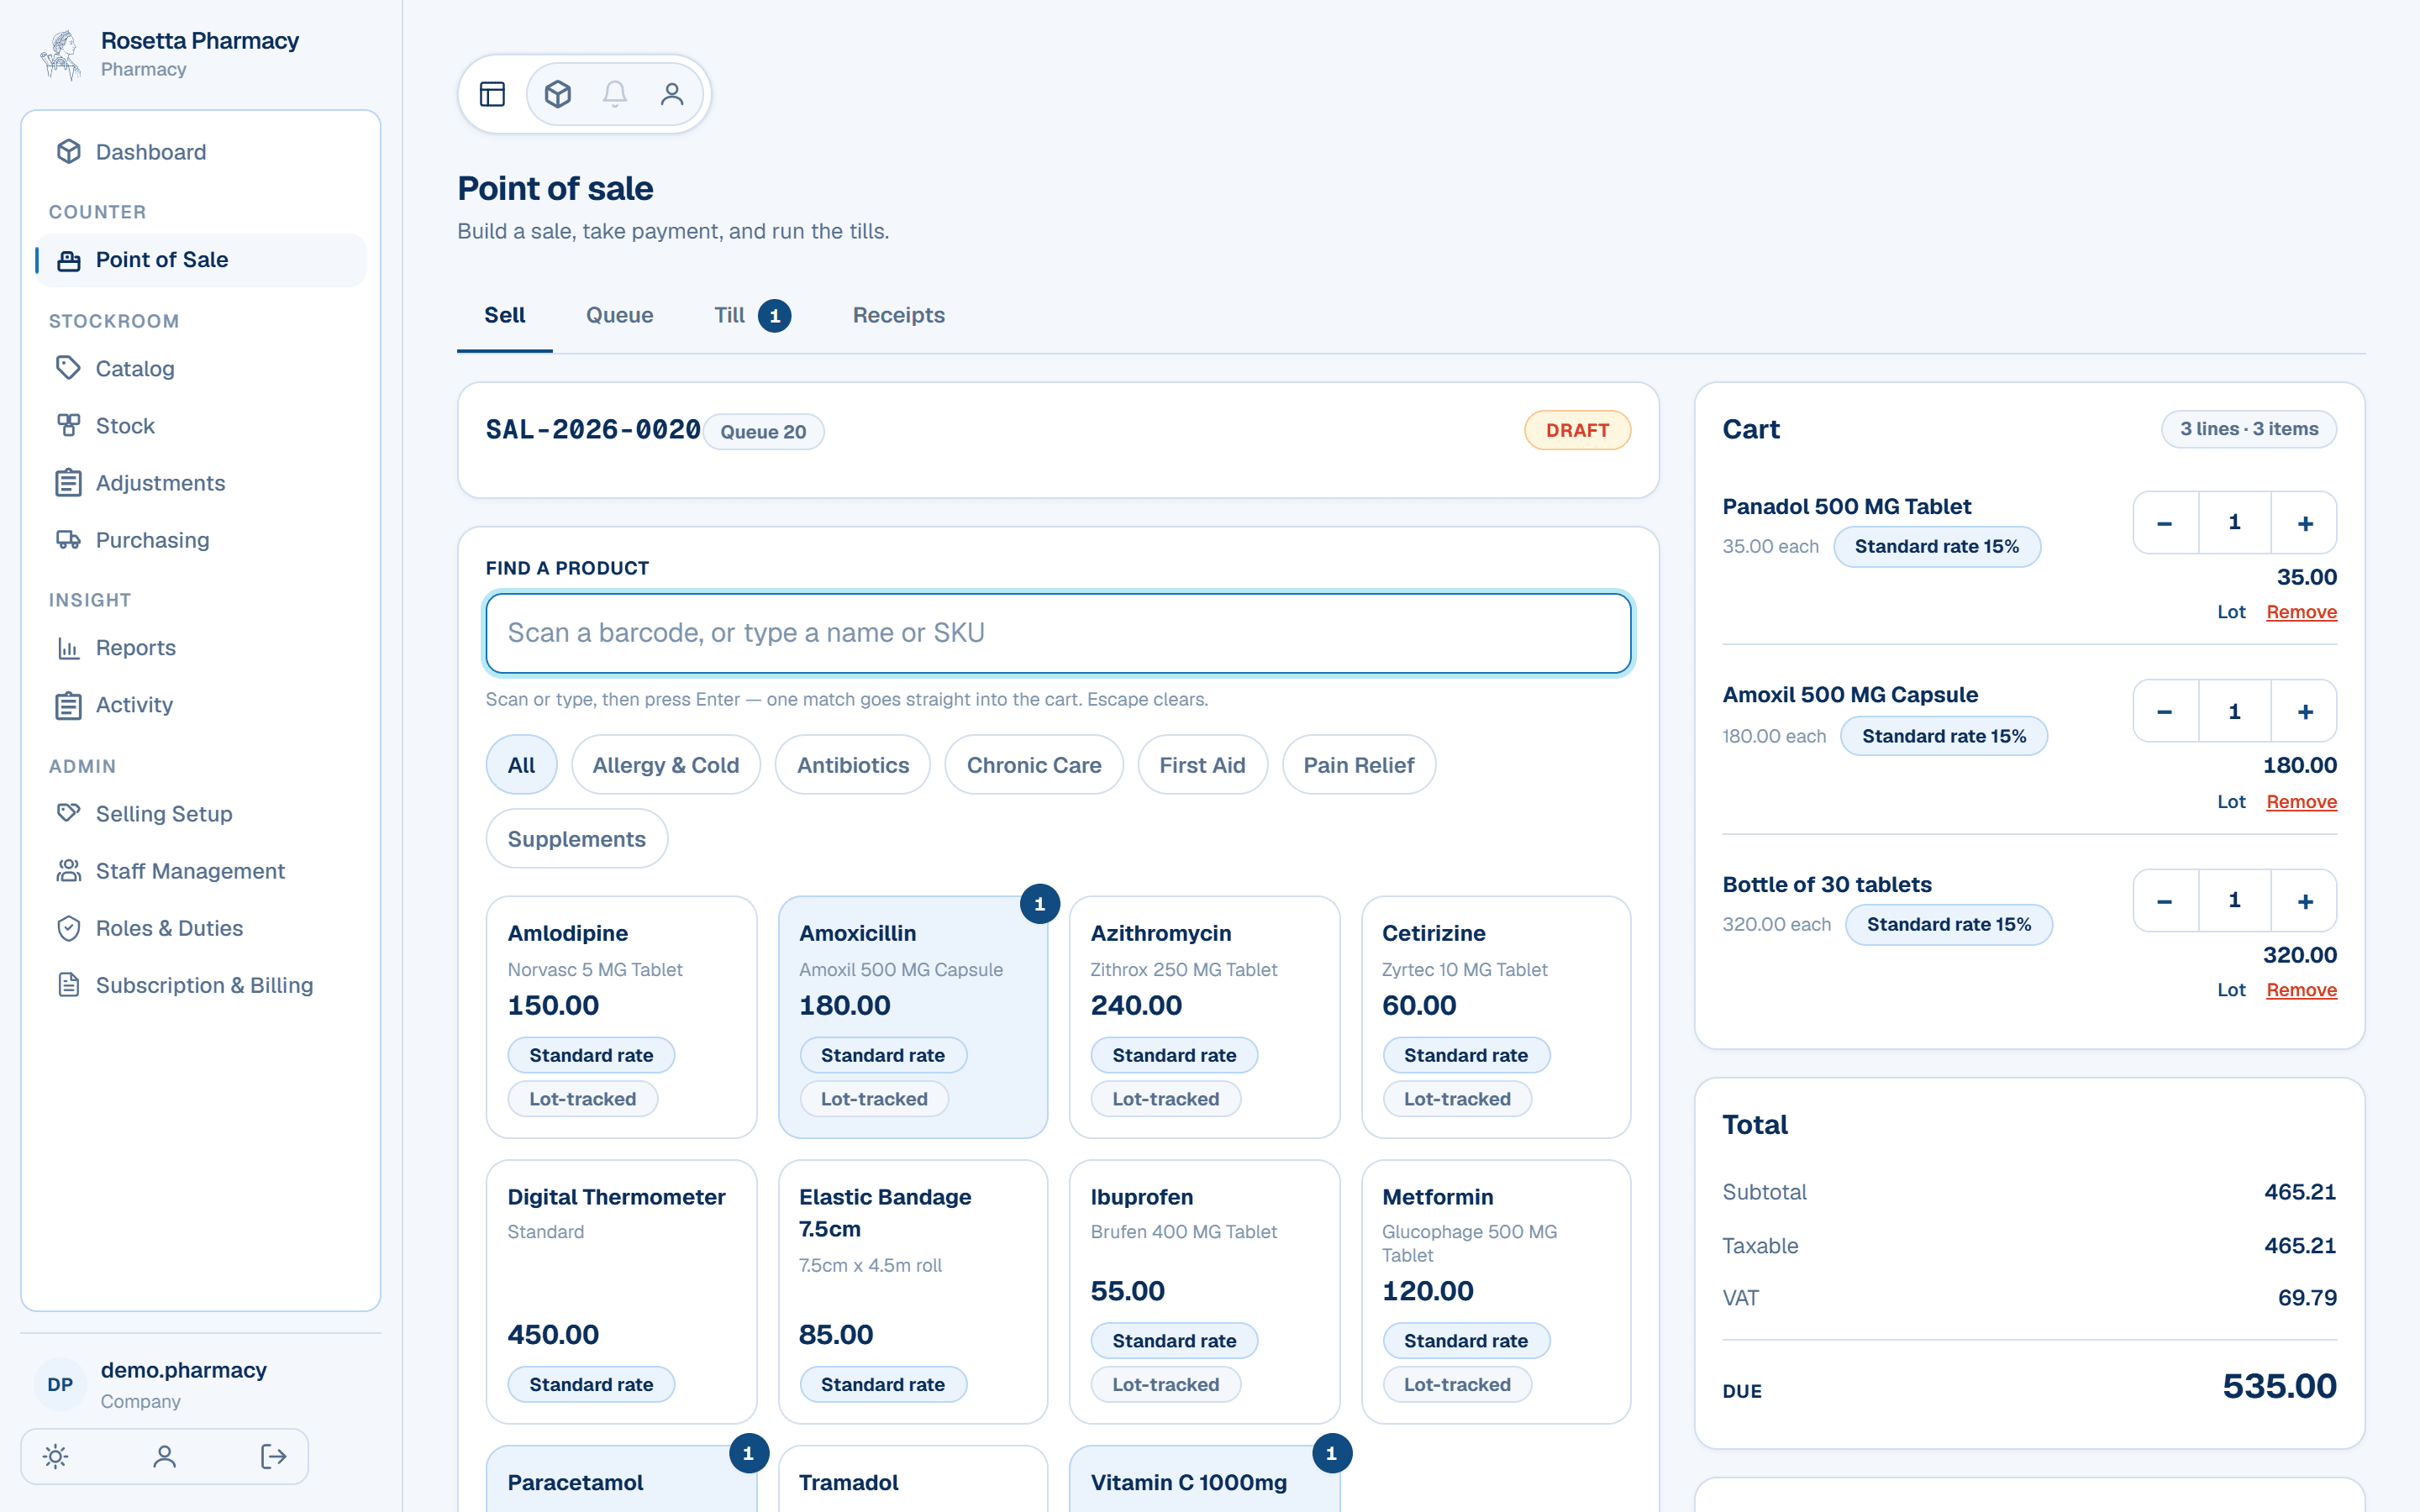The height and width of the screenshot is (1512, 2420).
Task: Open the Receipts tab
Action: click(x=898, y=316)
